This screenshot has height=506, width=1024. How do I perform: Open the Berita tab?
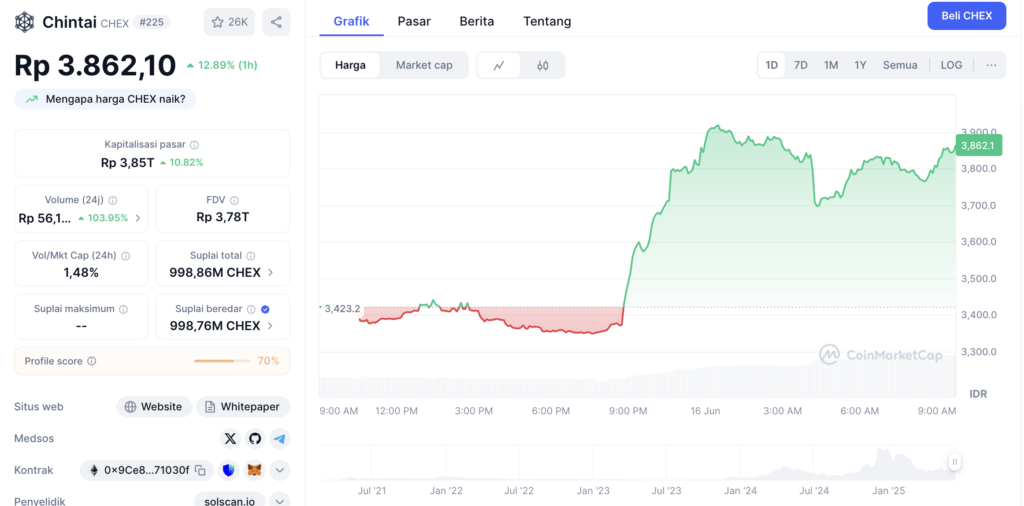pyautogui.click(x=477, y=21)
